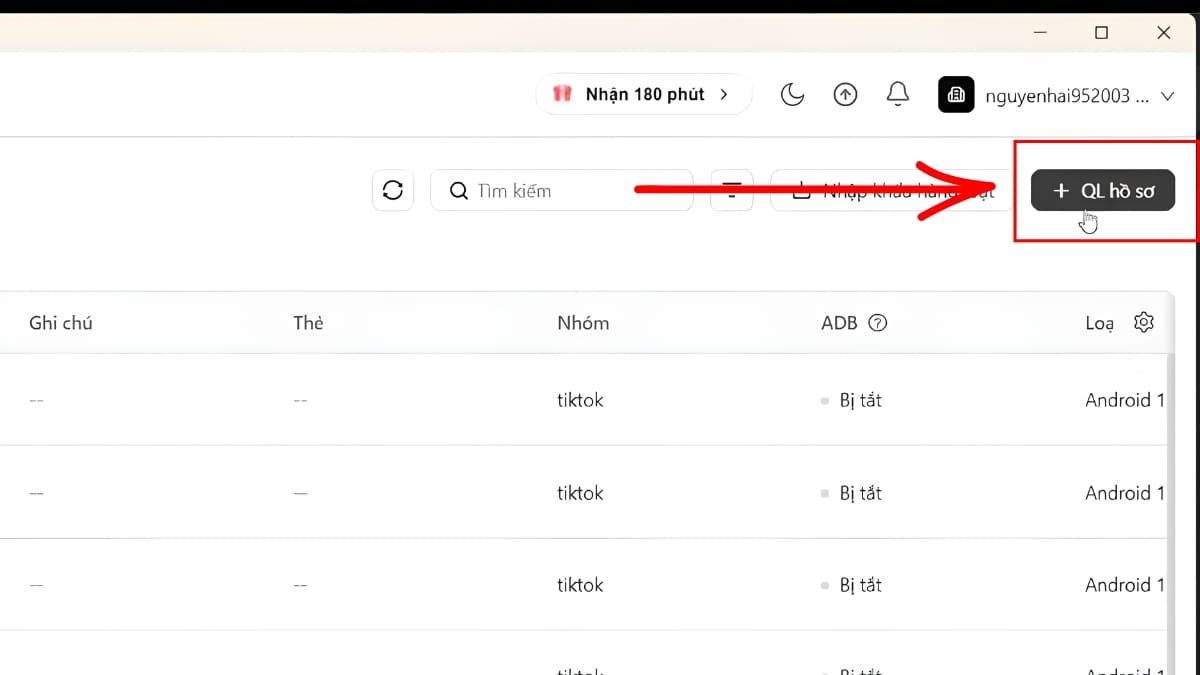Click the account avatar icon
The image size is (1200, 675).
pos(956,95)
